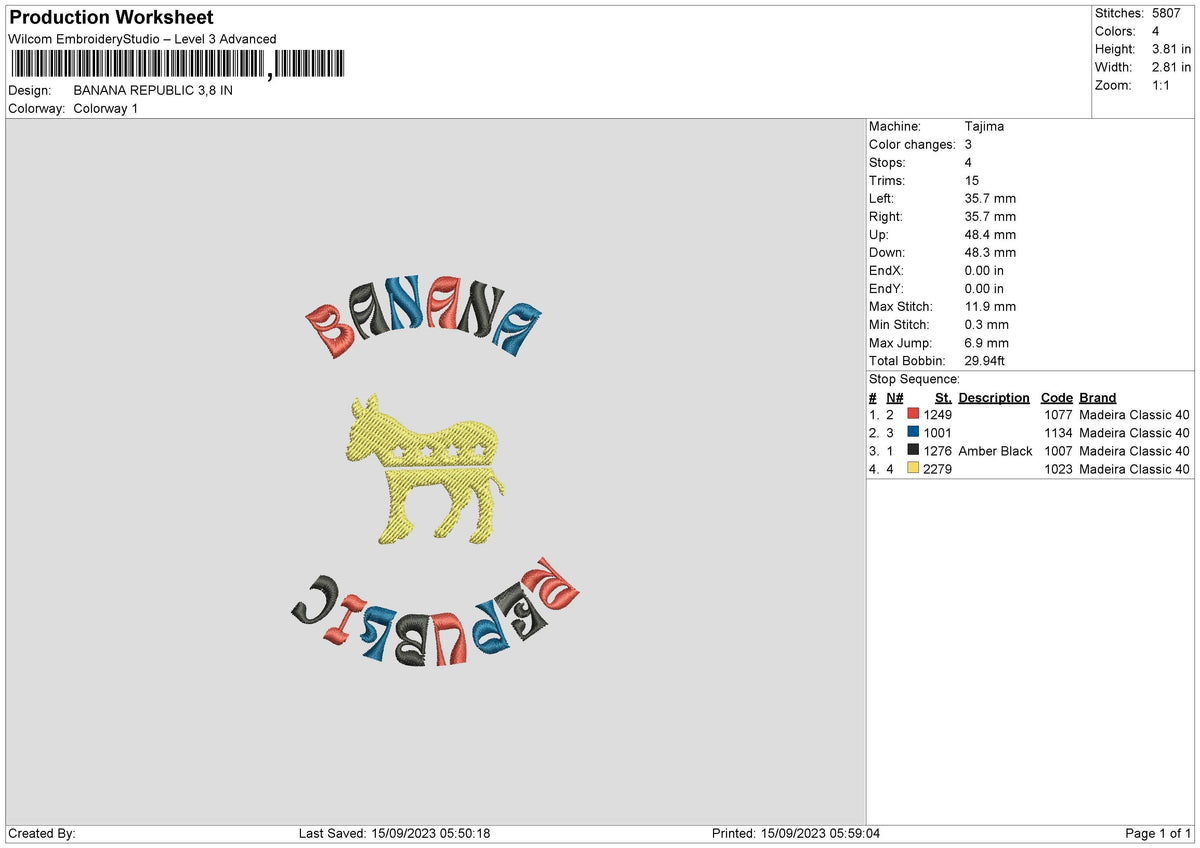1200x848 pixels.
Task: Click the red thread color swatch 1077
Action: tap(913, 414)
